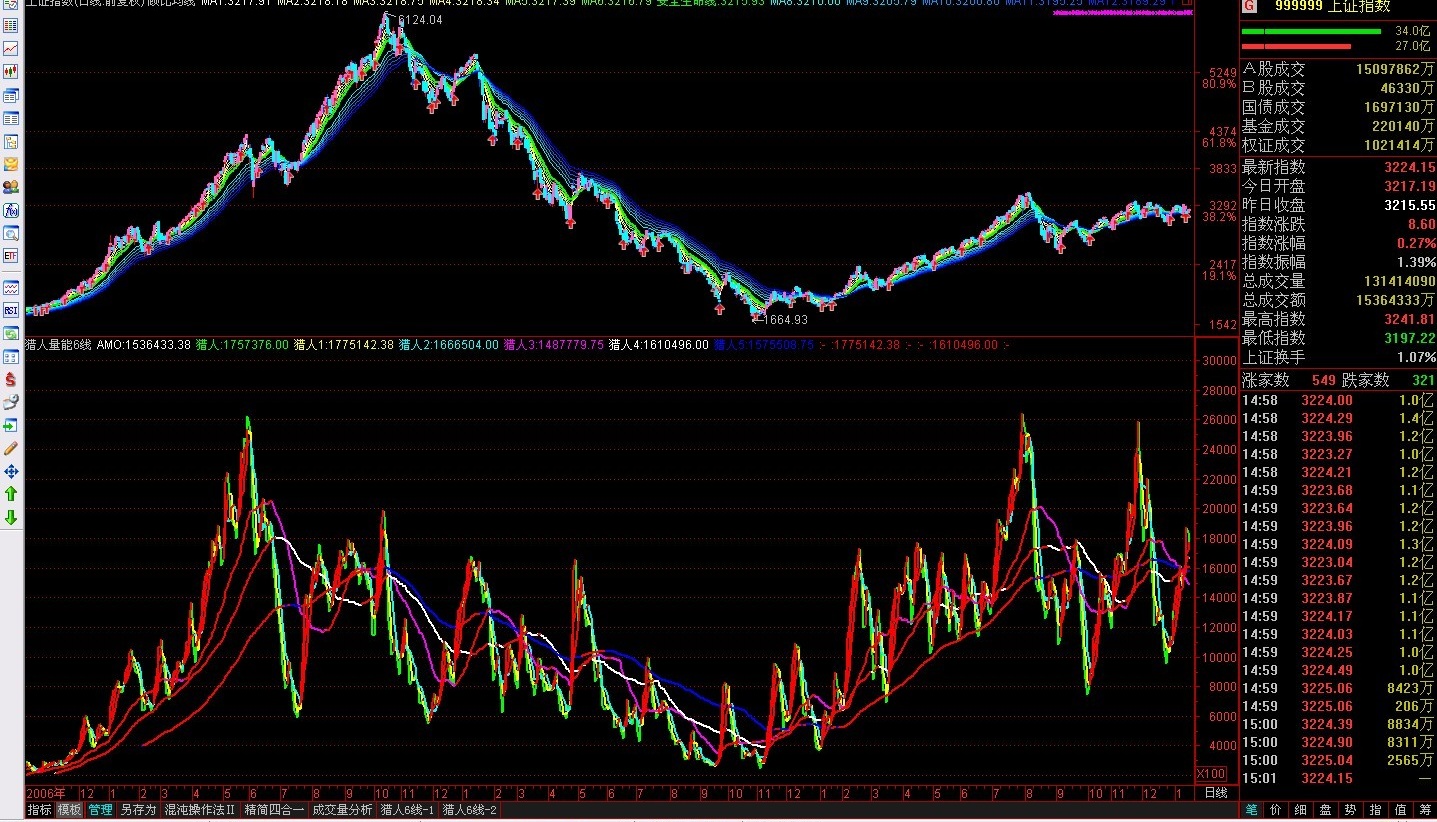Switch to the 混沌操作法II template

click(x=199, y=810)
